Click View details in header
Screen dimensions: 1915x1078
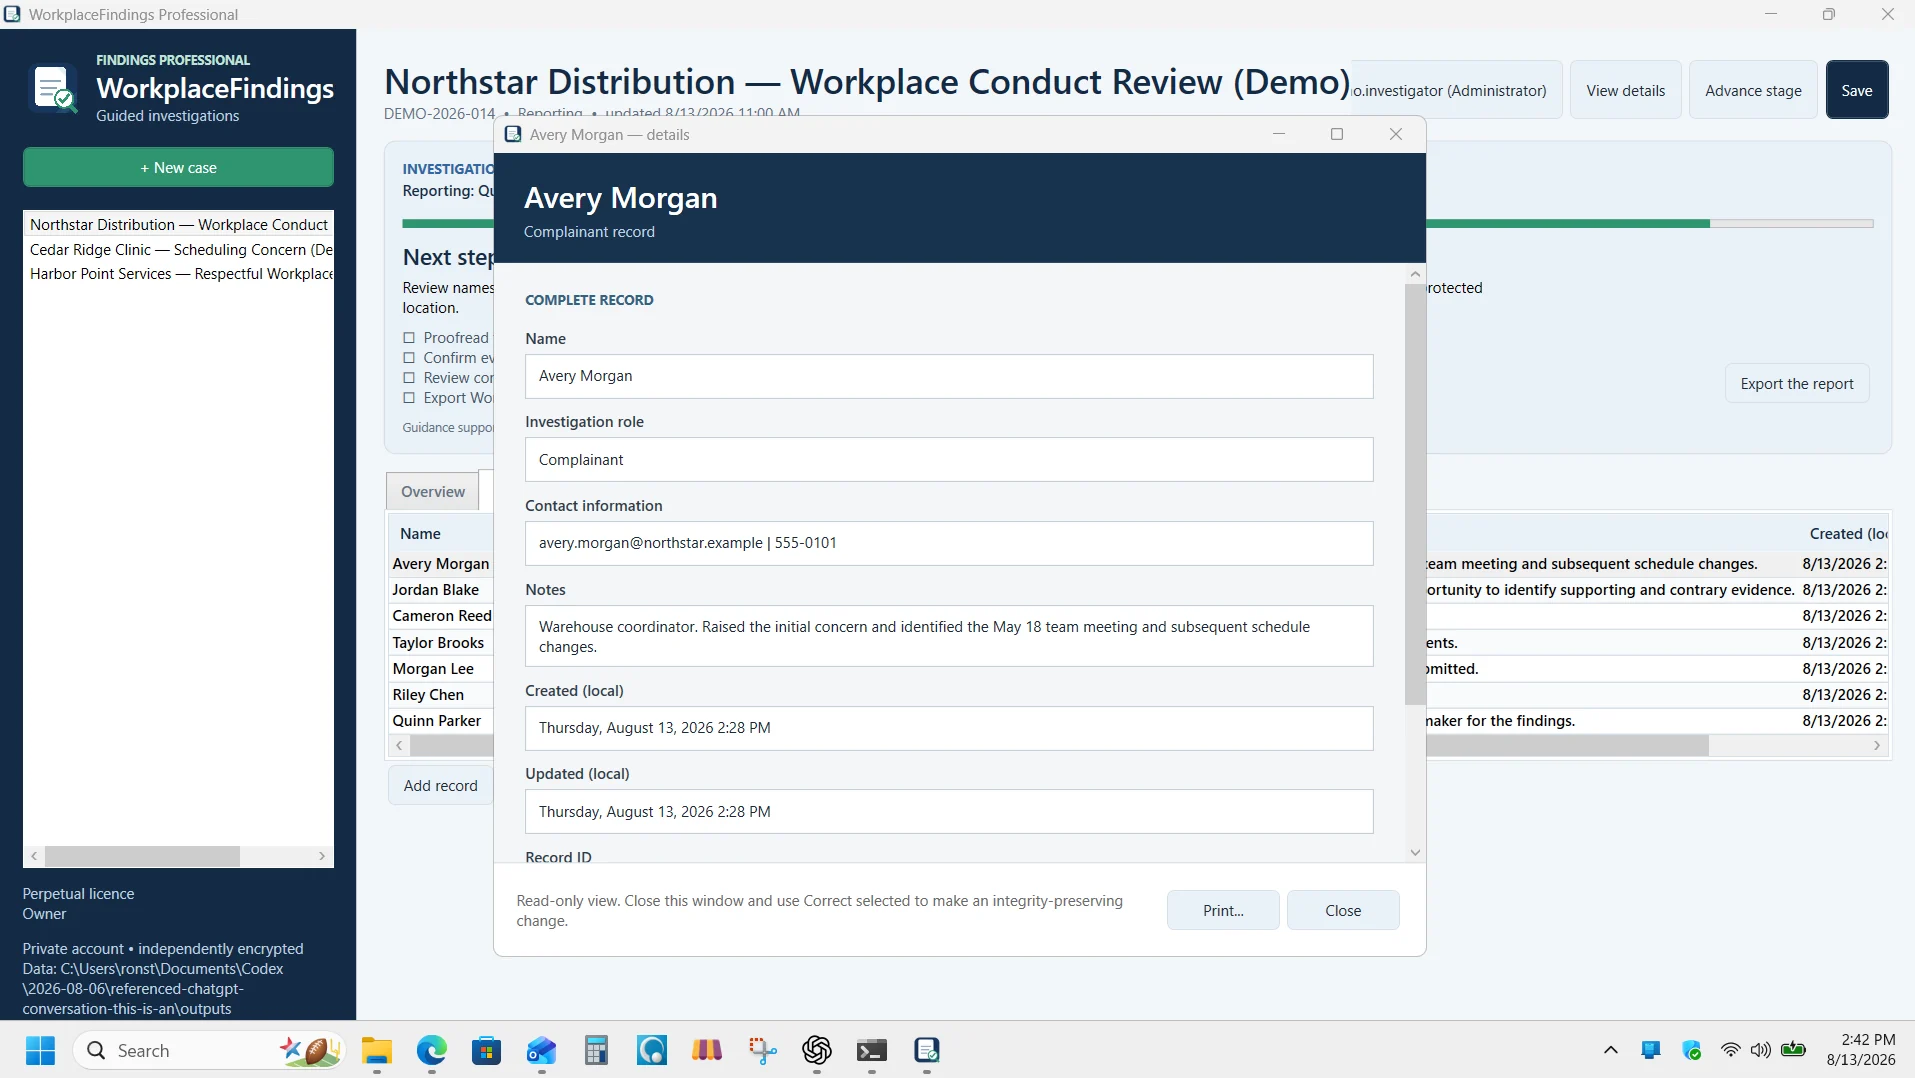[1625, 90]
